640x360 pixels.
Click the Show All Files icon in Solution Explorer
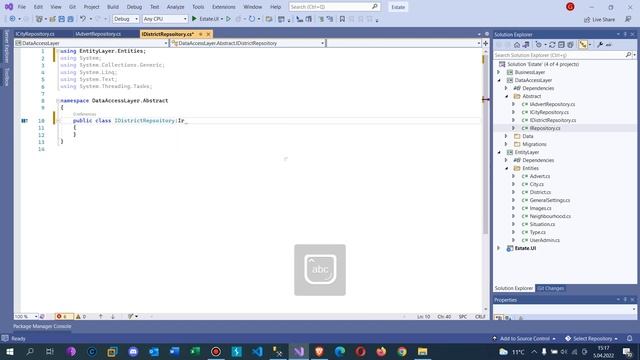click(x=570, y=45)
